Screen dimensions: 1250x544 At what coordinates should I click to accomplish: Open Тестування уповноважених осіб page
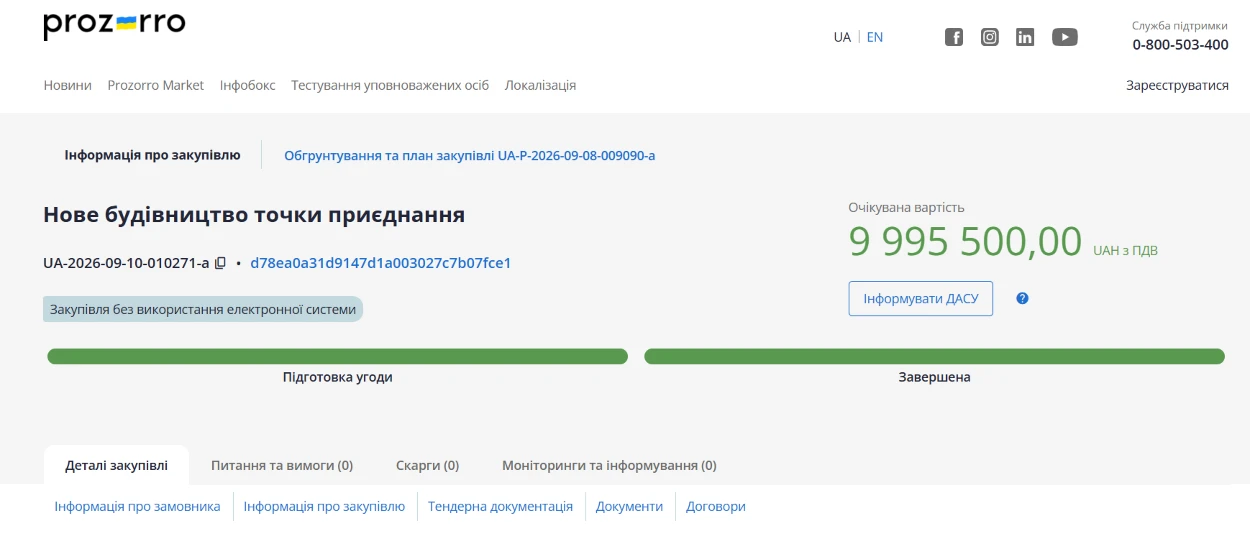coord(390,85)
